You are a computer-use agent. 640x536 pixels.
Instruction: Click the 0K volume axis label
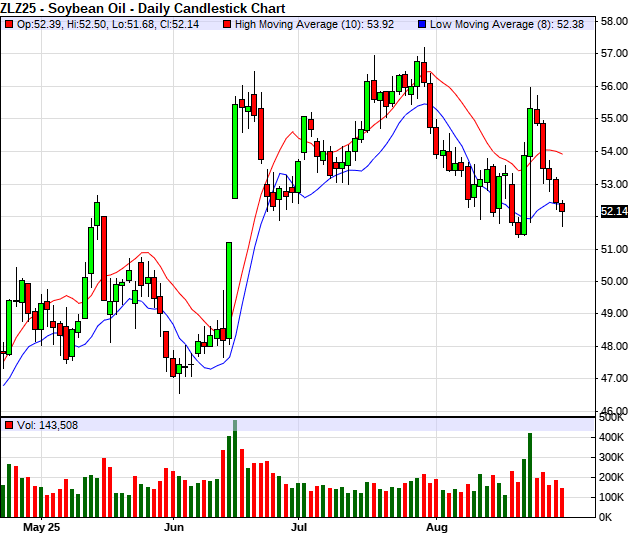606,517
